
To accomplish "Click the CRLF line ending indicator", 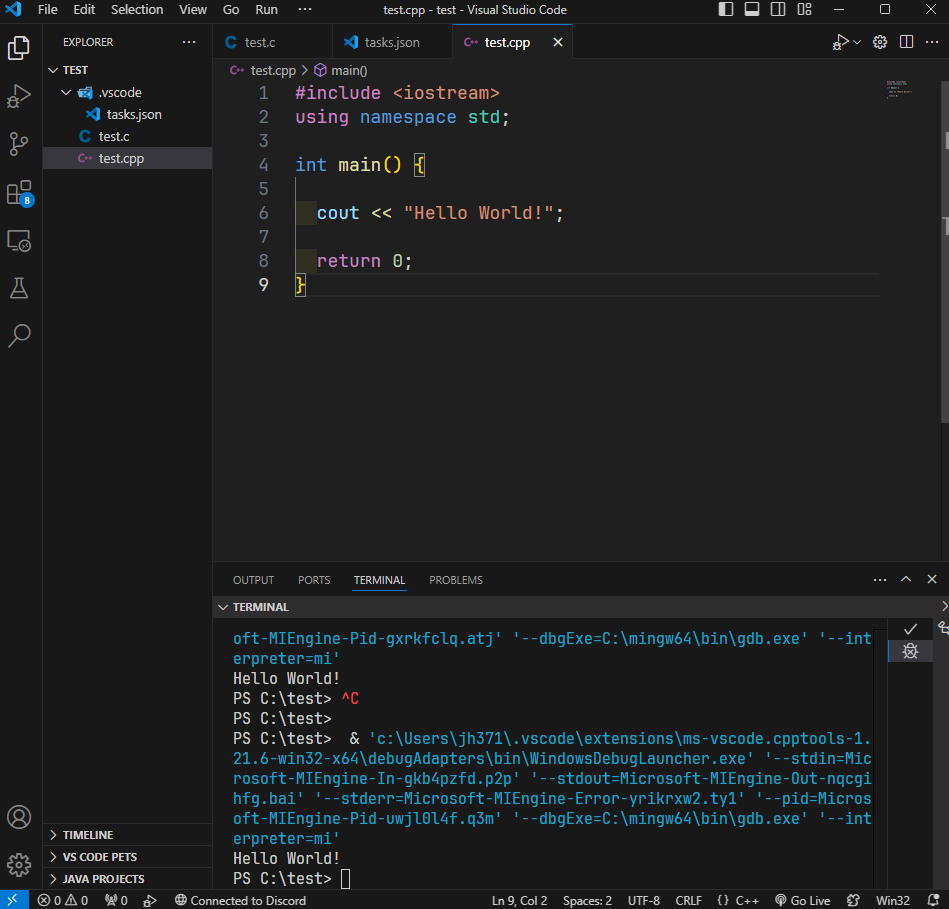I will pyautogui.click(x=688, y=900).
